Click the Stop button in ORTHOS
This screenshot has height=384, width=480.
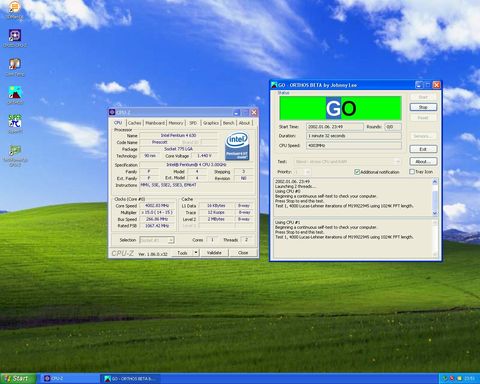(423, 107)
